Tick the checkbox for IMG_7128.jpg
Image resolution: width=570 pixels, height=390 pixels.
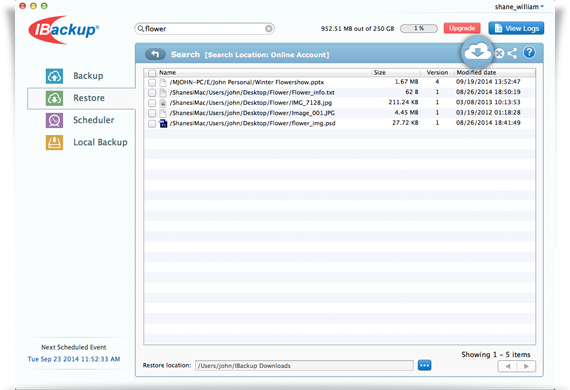[x=152, y=103]
